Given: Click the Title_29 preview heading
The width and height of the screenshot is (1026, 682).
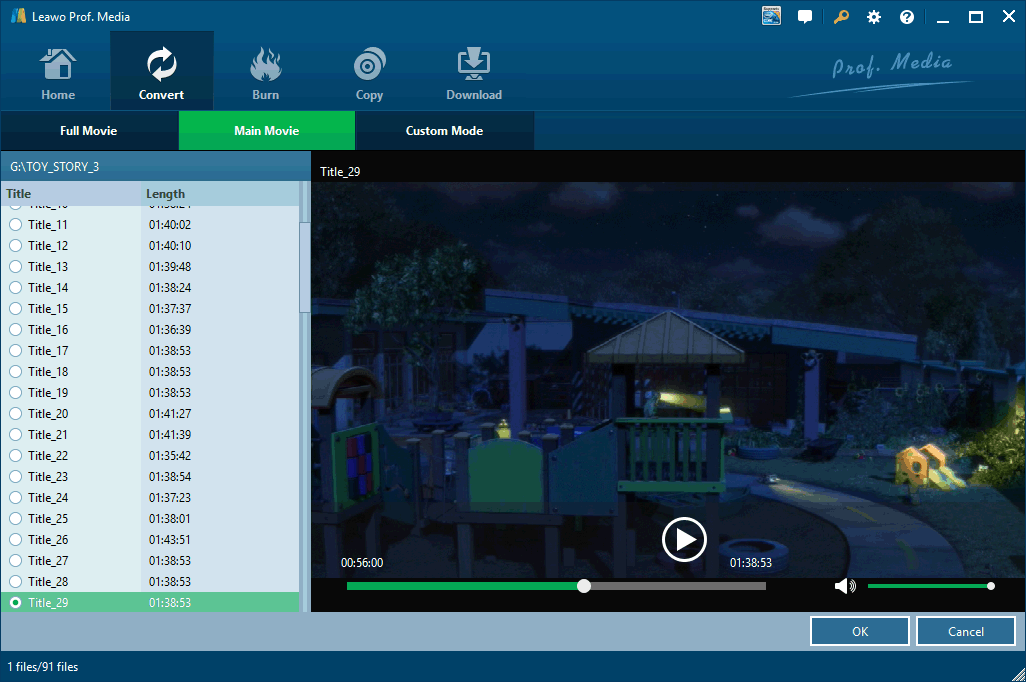Looking at the screenshot, I should 340,171.
